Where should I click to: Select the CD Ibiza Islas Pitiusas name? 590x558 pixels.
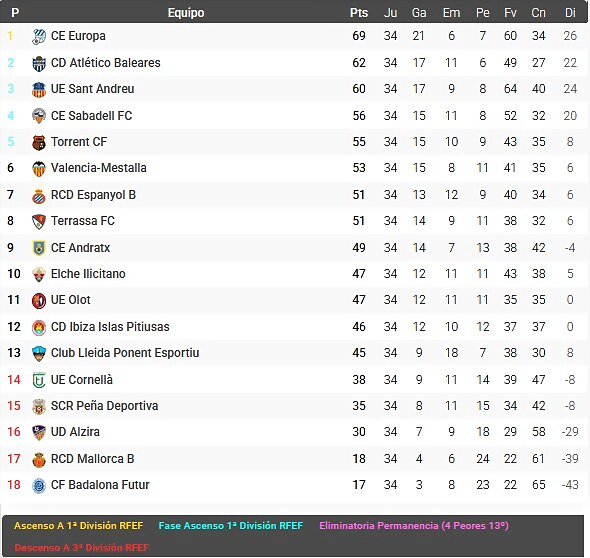pyautogui.click(x=110, y=327)
